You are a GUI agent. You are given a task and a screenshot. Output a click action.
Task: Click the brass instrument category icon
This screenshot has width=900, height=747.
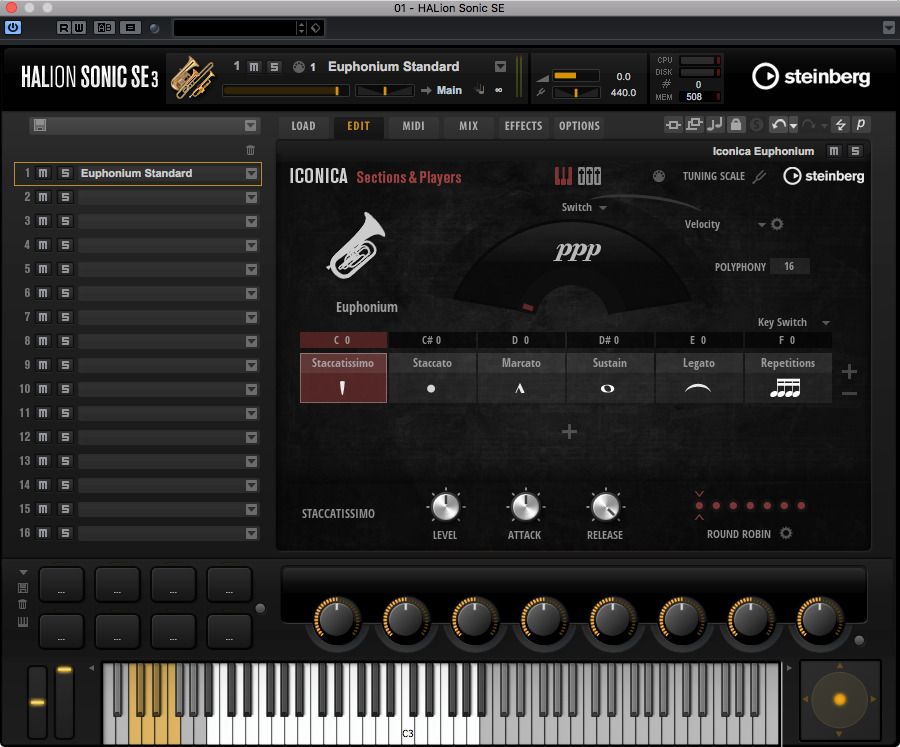[x=192, y=78]
